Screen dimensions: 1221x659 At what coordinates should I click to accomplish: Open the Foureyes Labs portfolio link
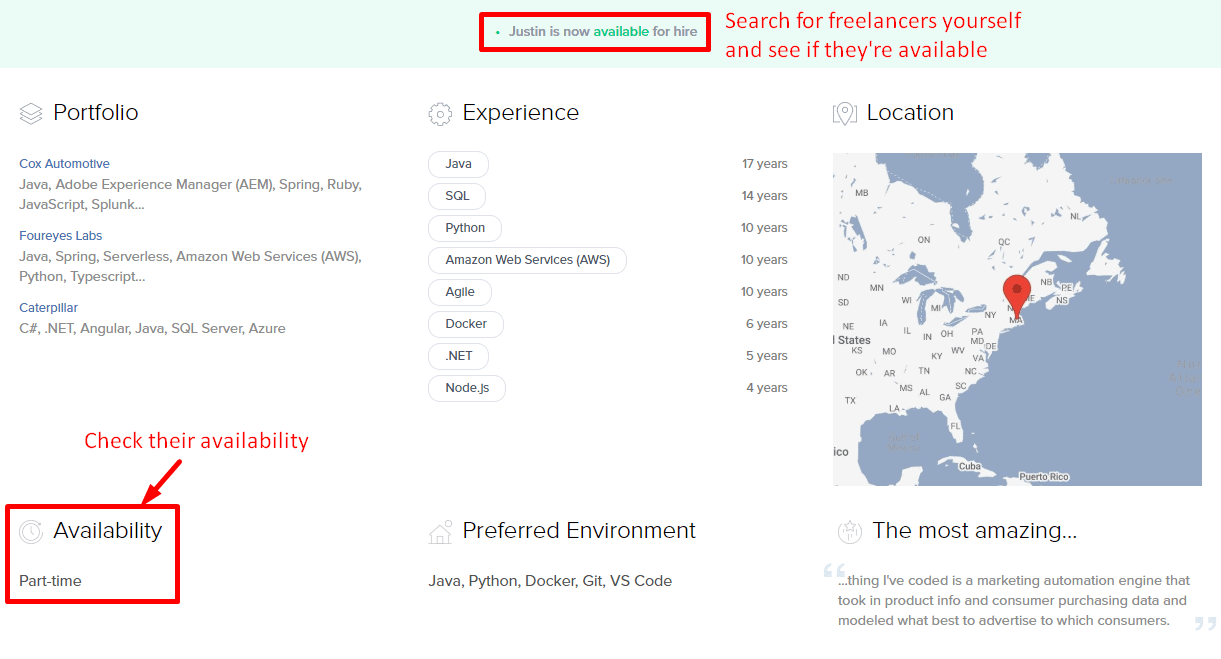(60, 236)
